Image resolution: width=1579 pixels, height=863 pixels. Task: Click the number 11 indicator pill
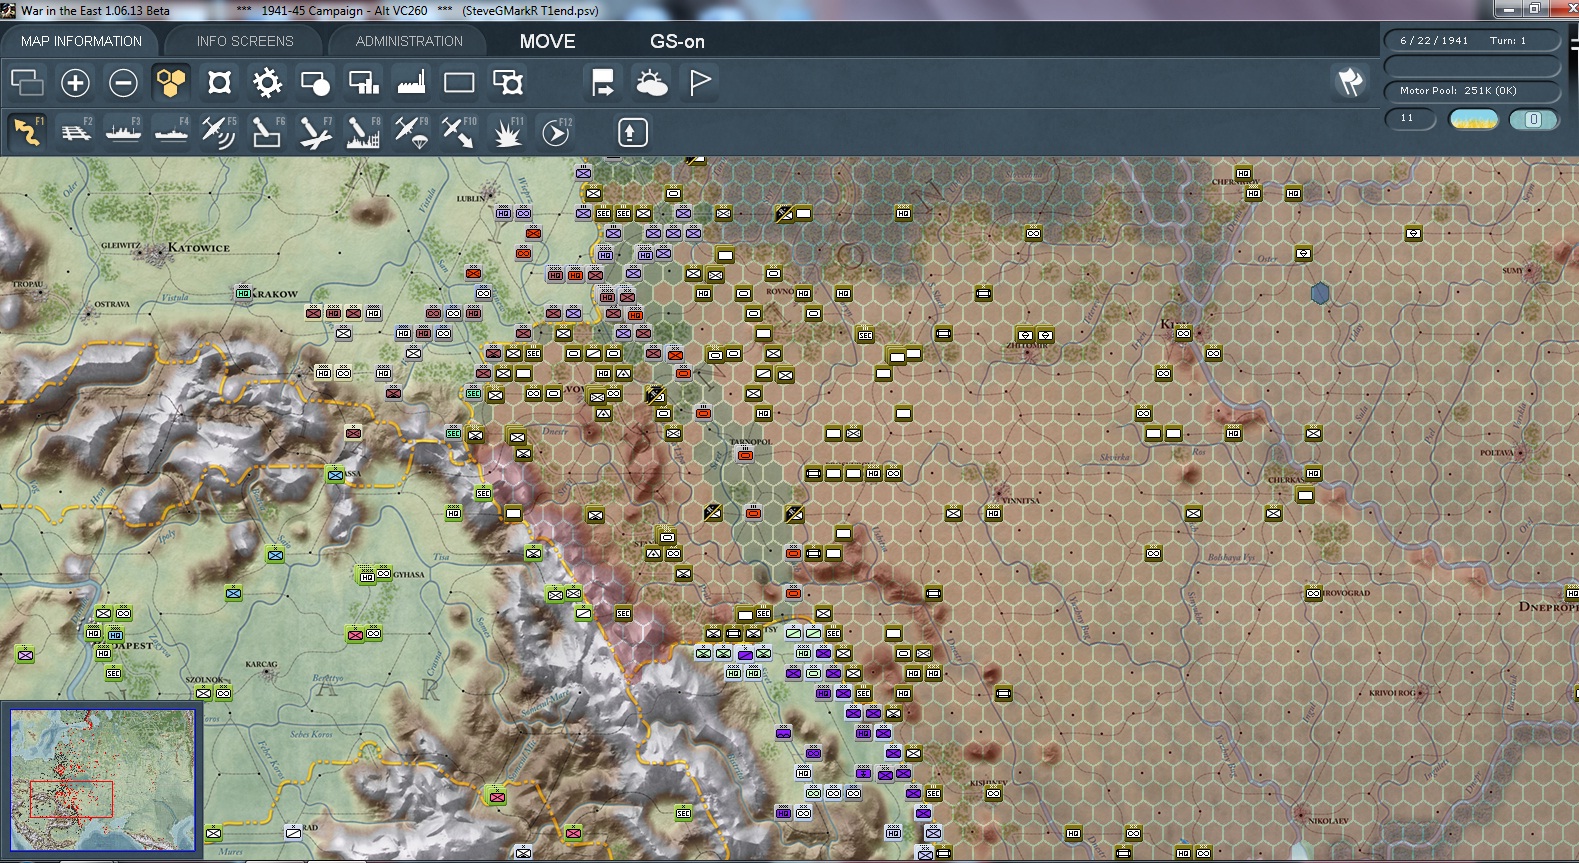click(x=1410, y=119)
